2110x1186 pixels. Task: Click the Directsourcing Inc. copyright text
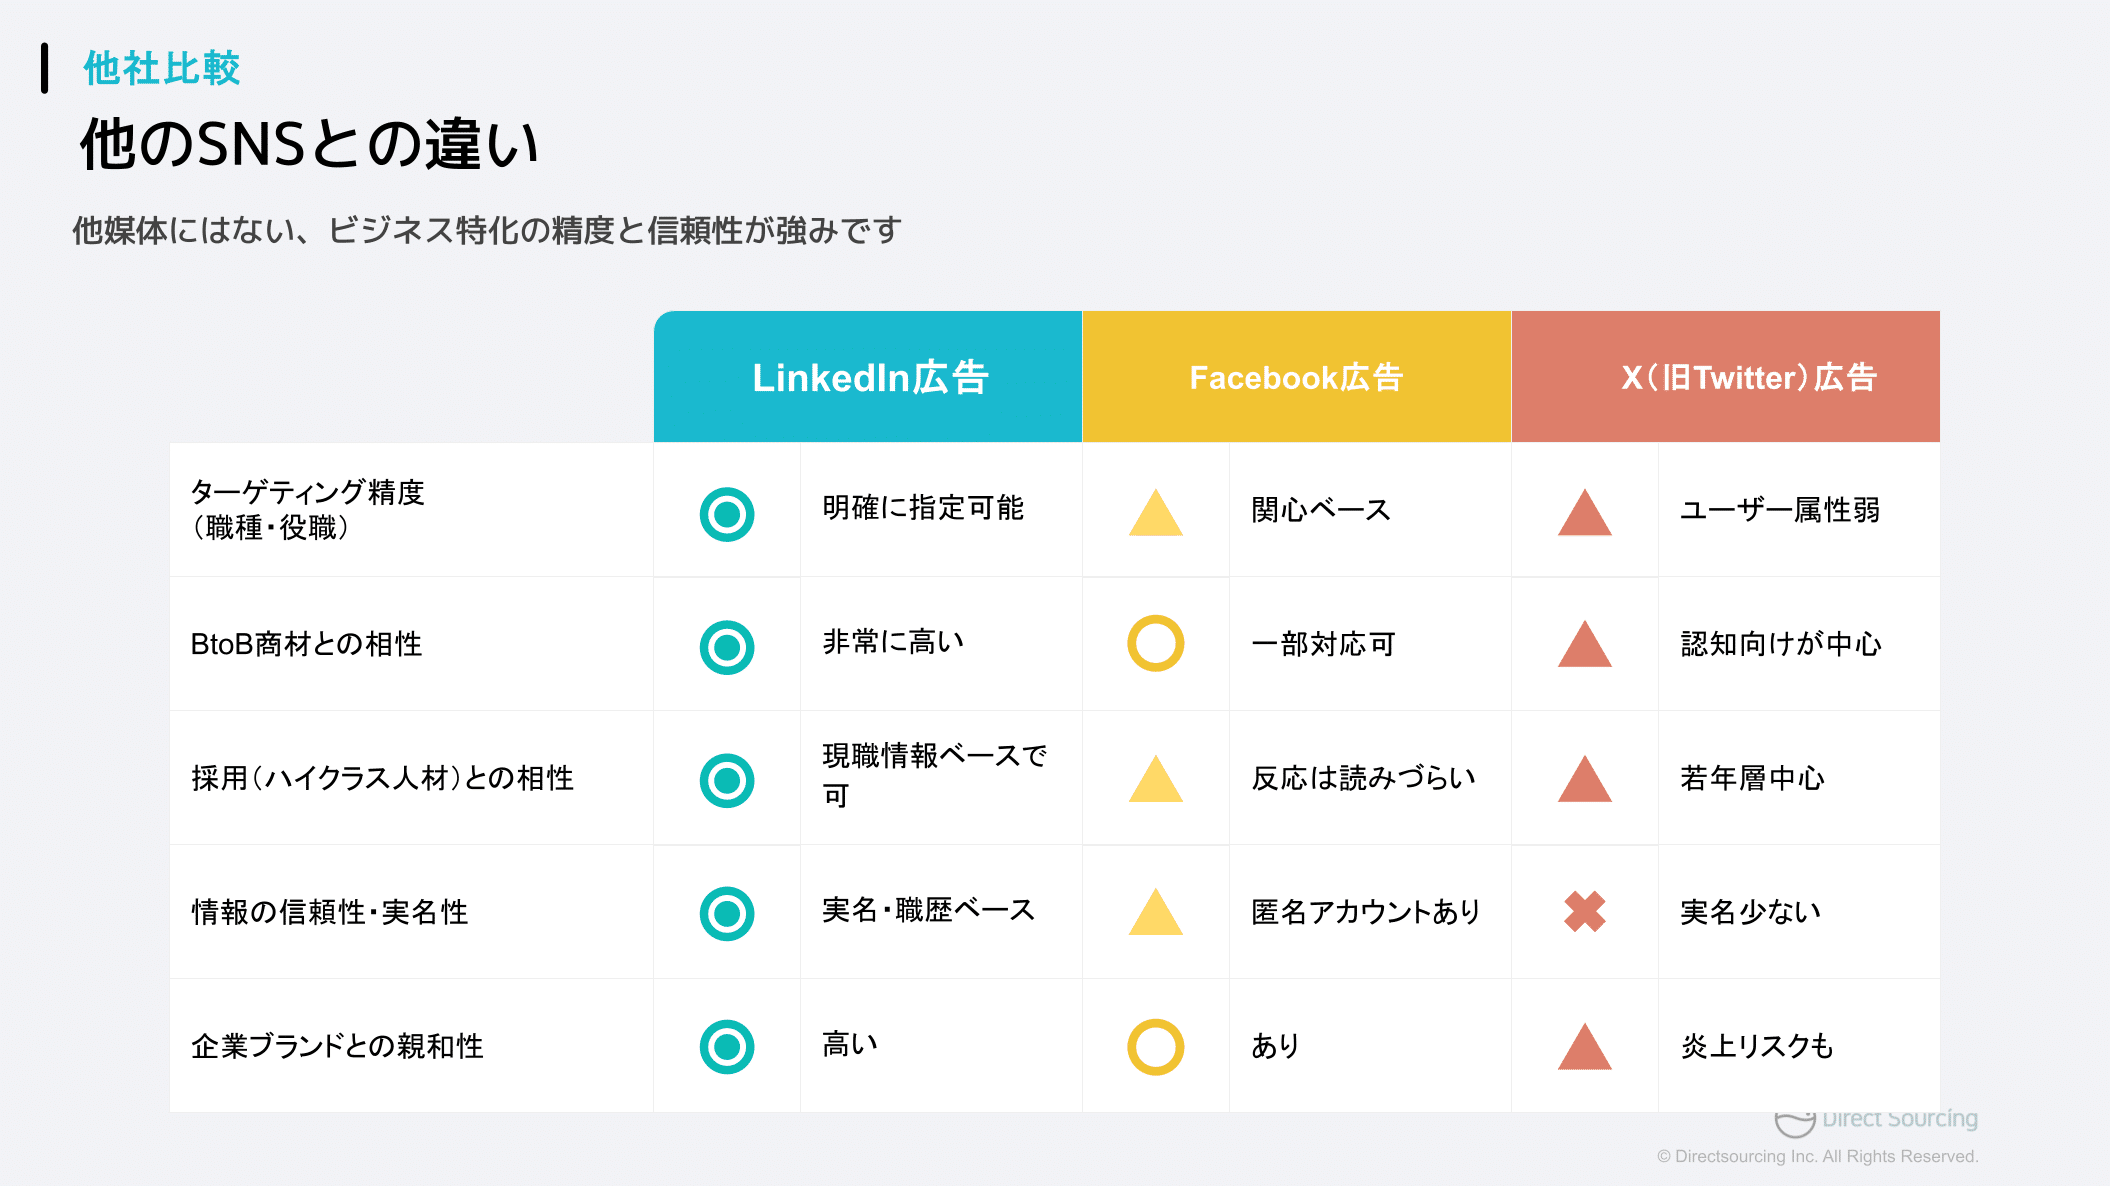point(1817,1156)
